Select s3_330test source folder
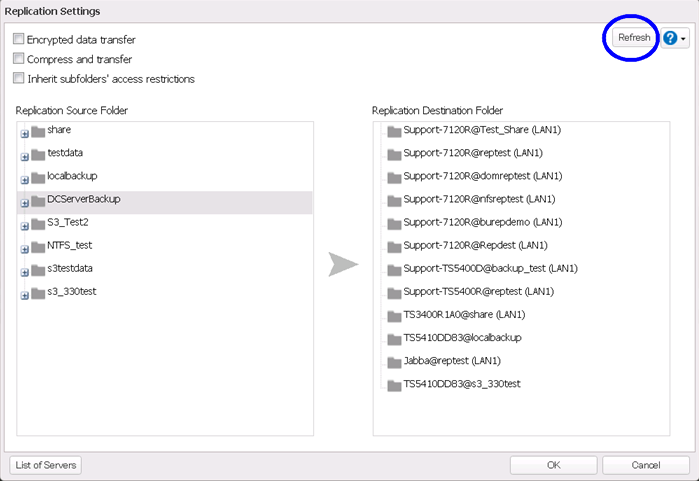 coord(71,292)
